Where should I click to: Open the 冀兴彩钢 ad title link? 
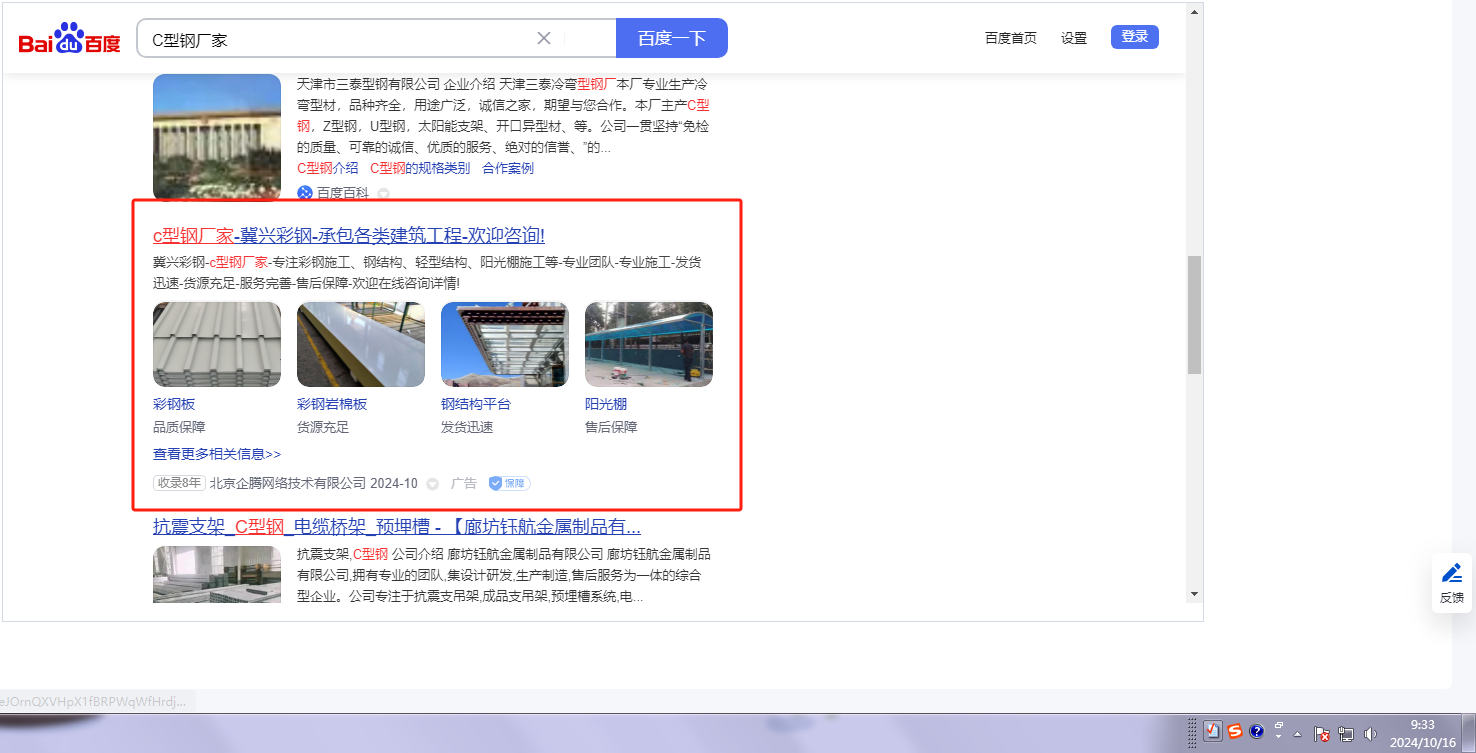(349, 236)
